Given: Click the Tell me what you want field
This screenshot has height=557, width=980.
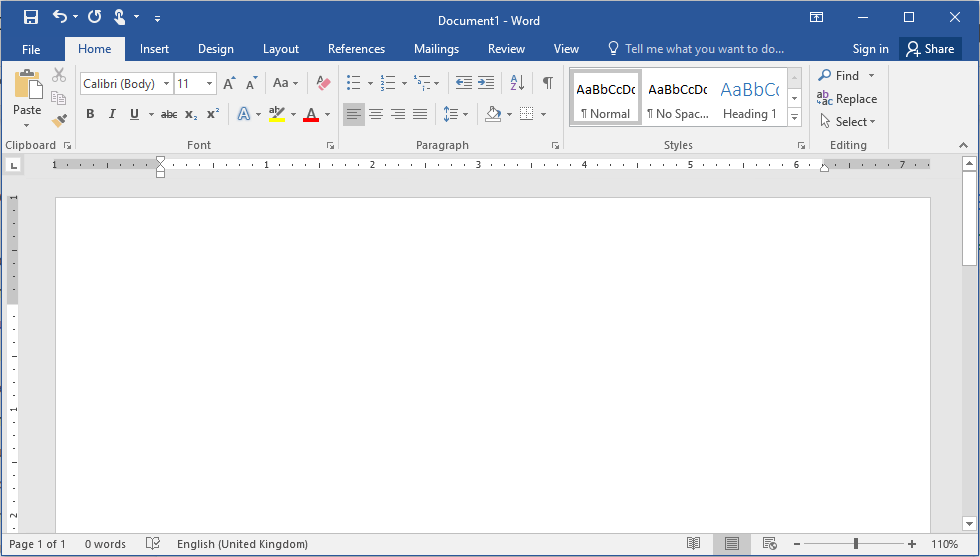Looking at the screenshot, I should [696, 49].
